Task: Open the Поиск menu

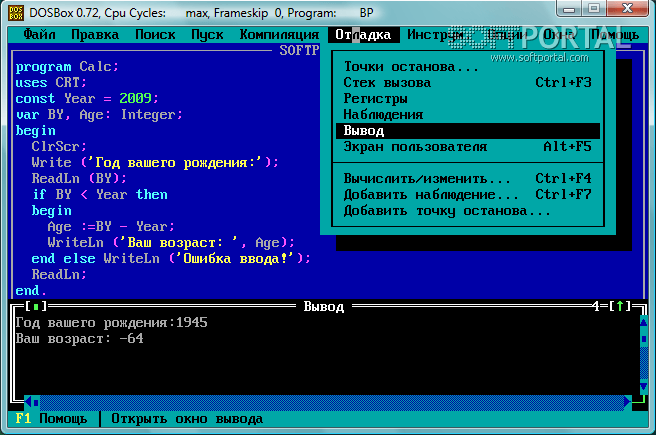Action: 155,35
